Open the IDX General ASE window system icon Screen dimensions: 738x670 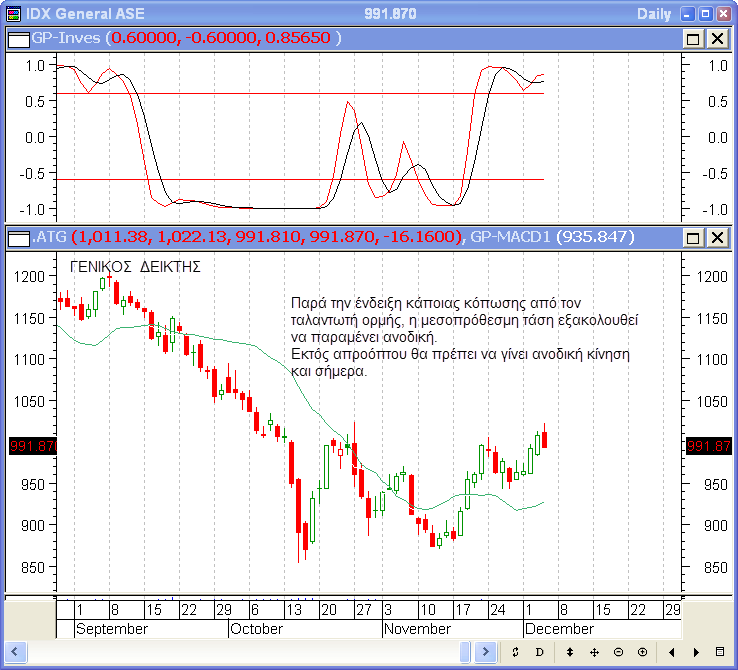(x=12, y=13)
